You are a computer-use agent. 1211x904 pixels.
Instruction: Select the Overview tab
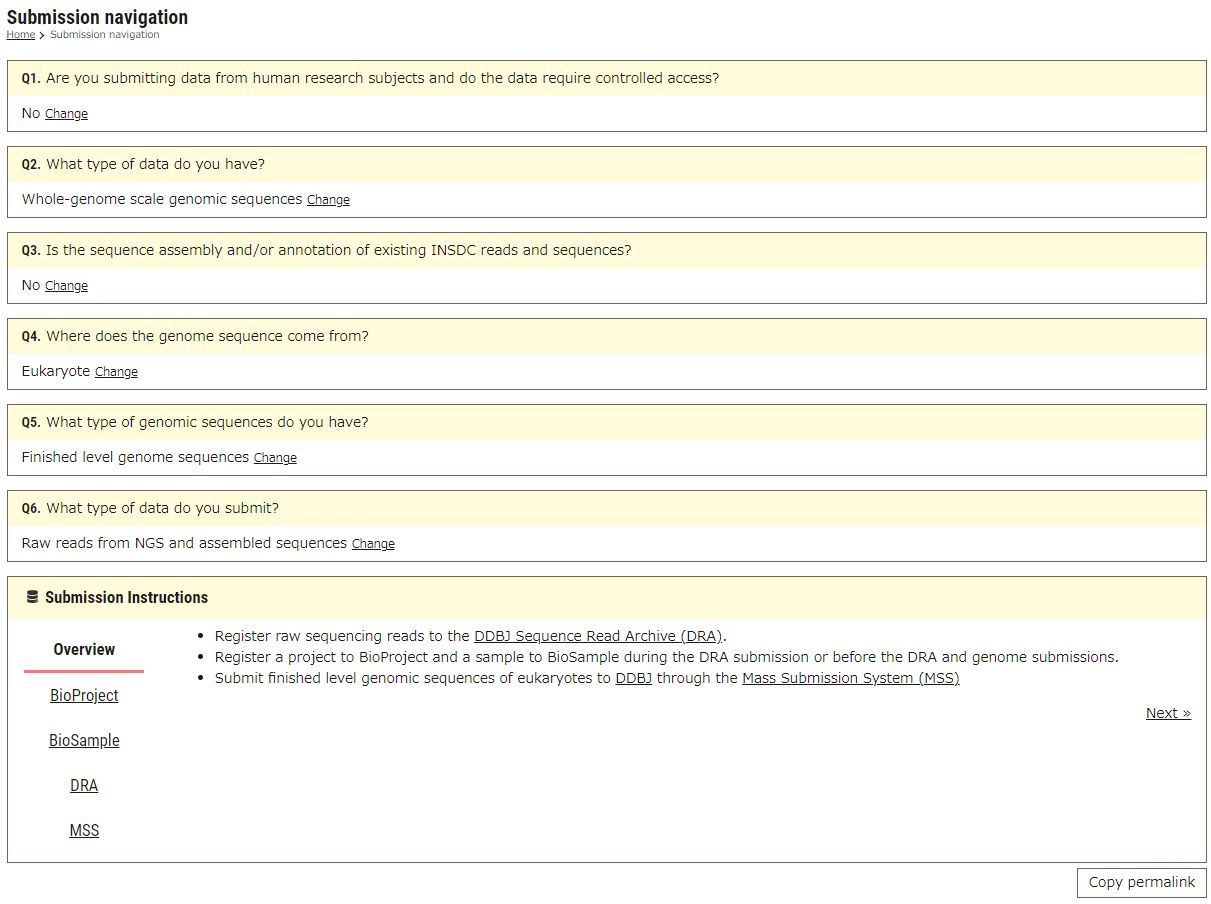pos(84,650)
